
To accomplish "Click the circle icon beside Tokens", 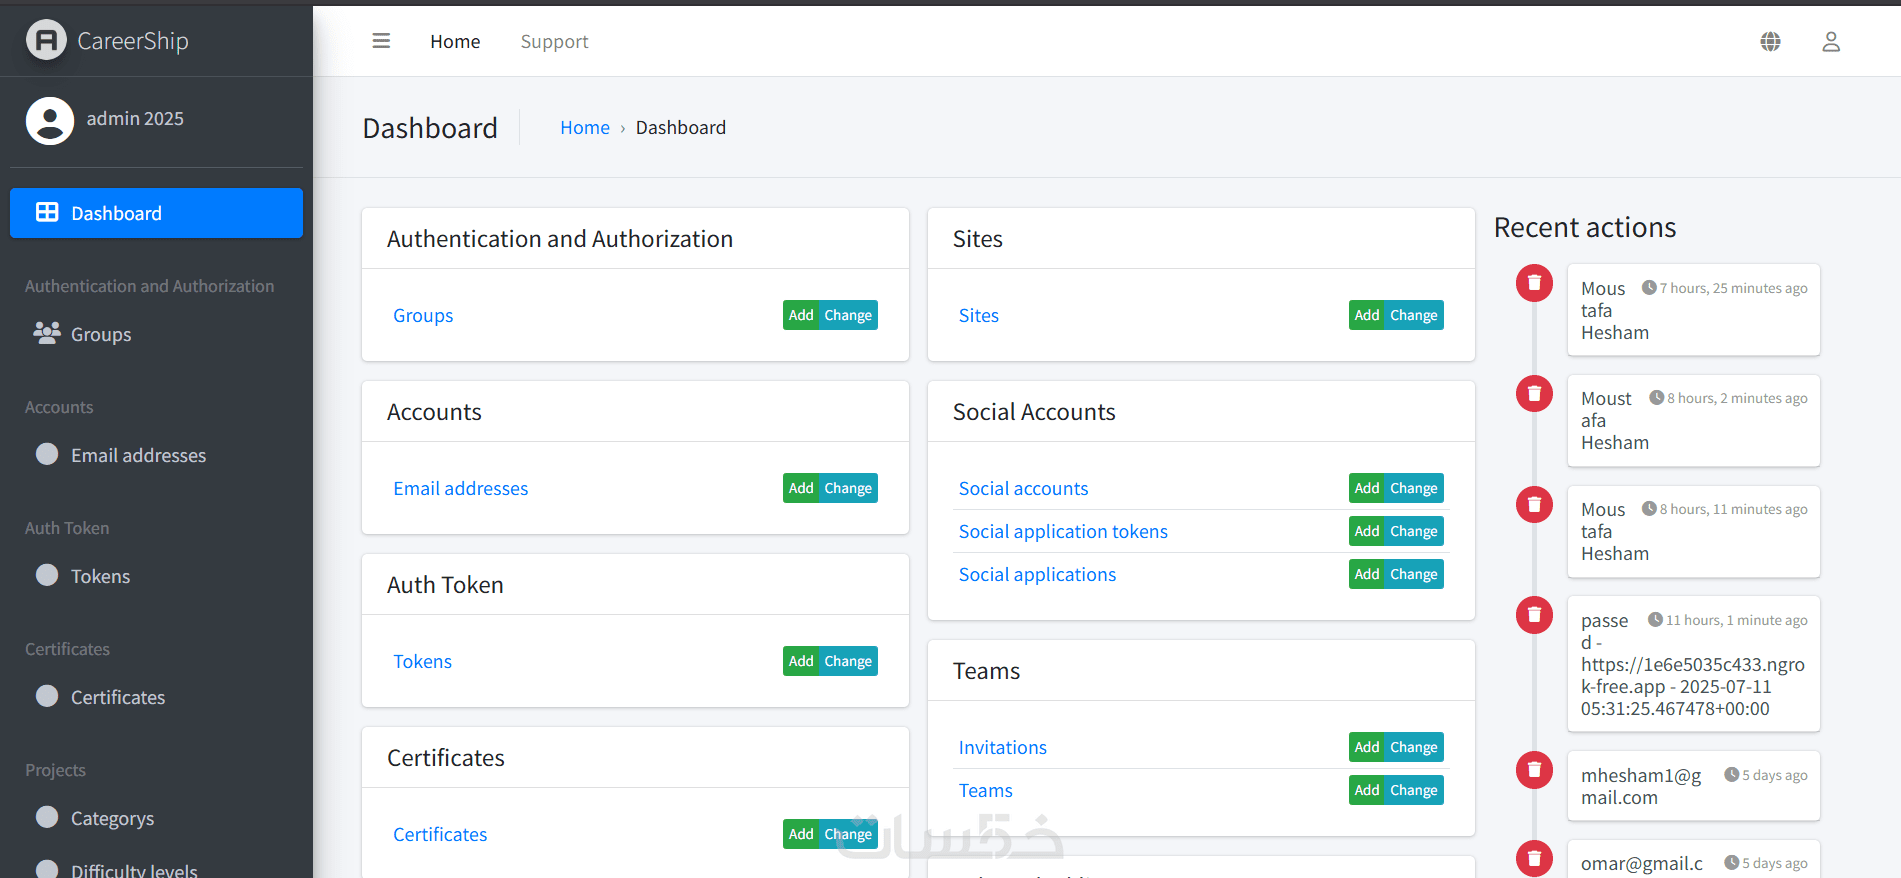I will coord(47,575).
